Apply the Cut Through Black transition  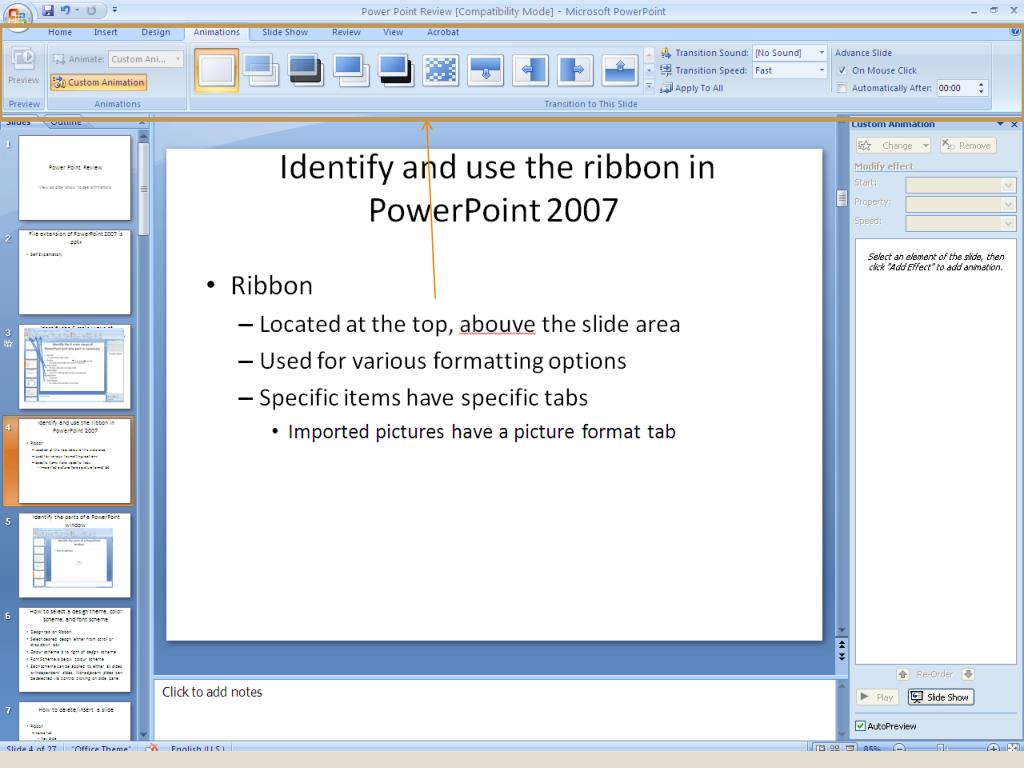click(396, 70)
